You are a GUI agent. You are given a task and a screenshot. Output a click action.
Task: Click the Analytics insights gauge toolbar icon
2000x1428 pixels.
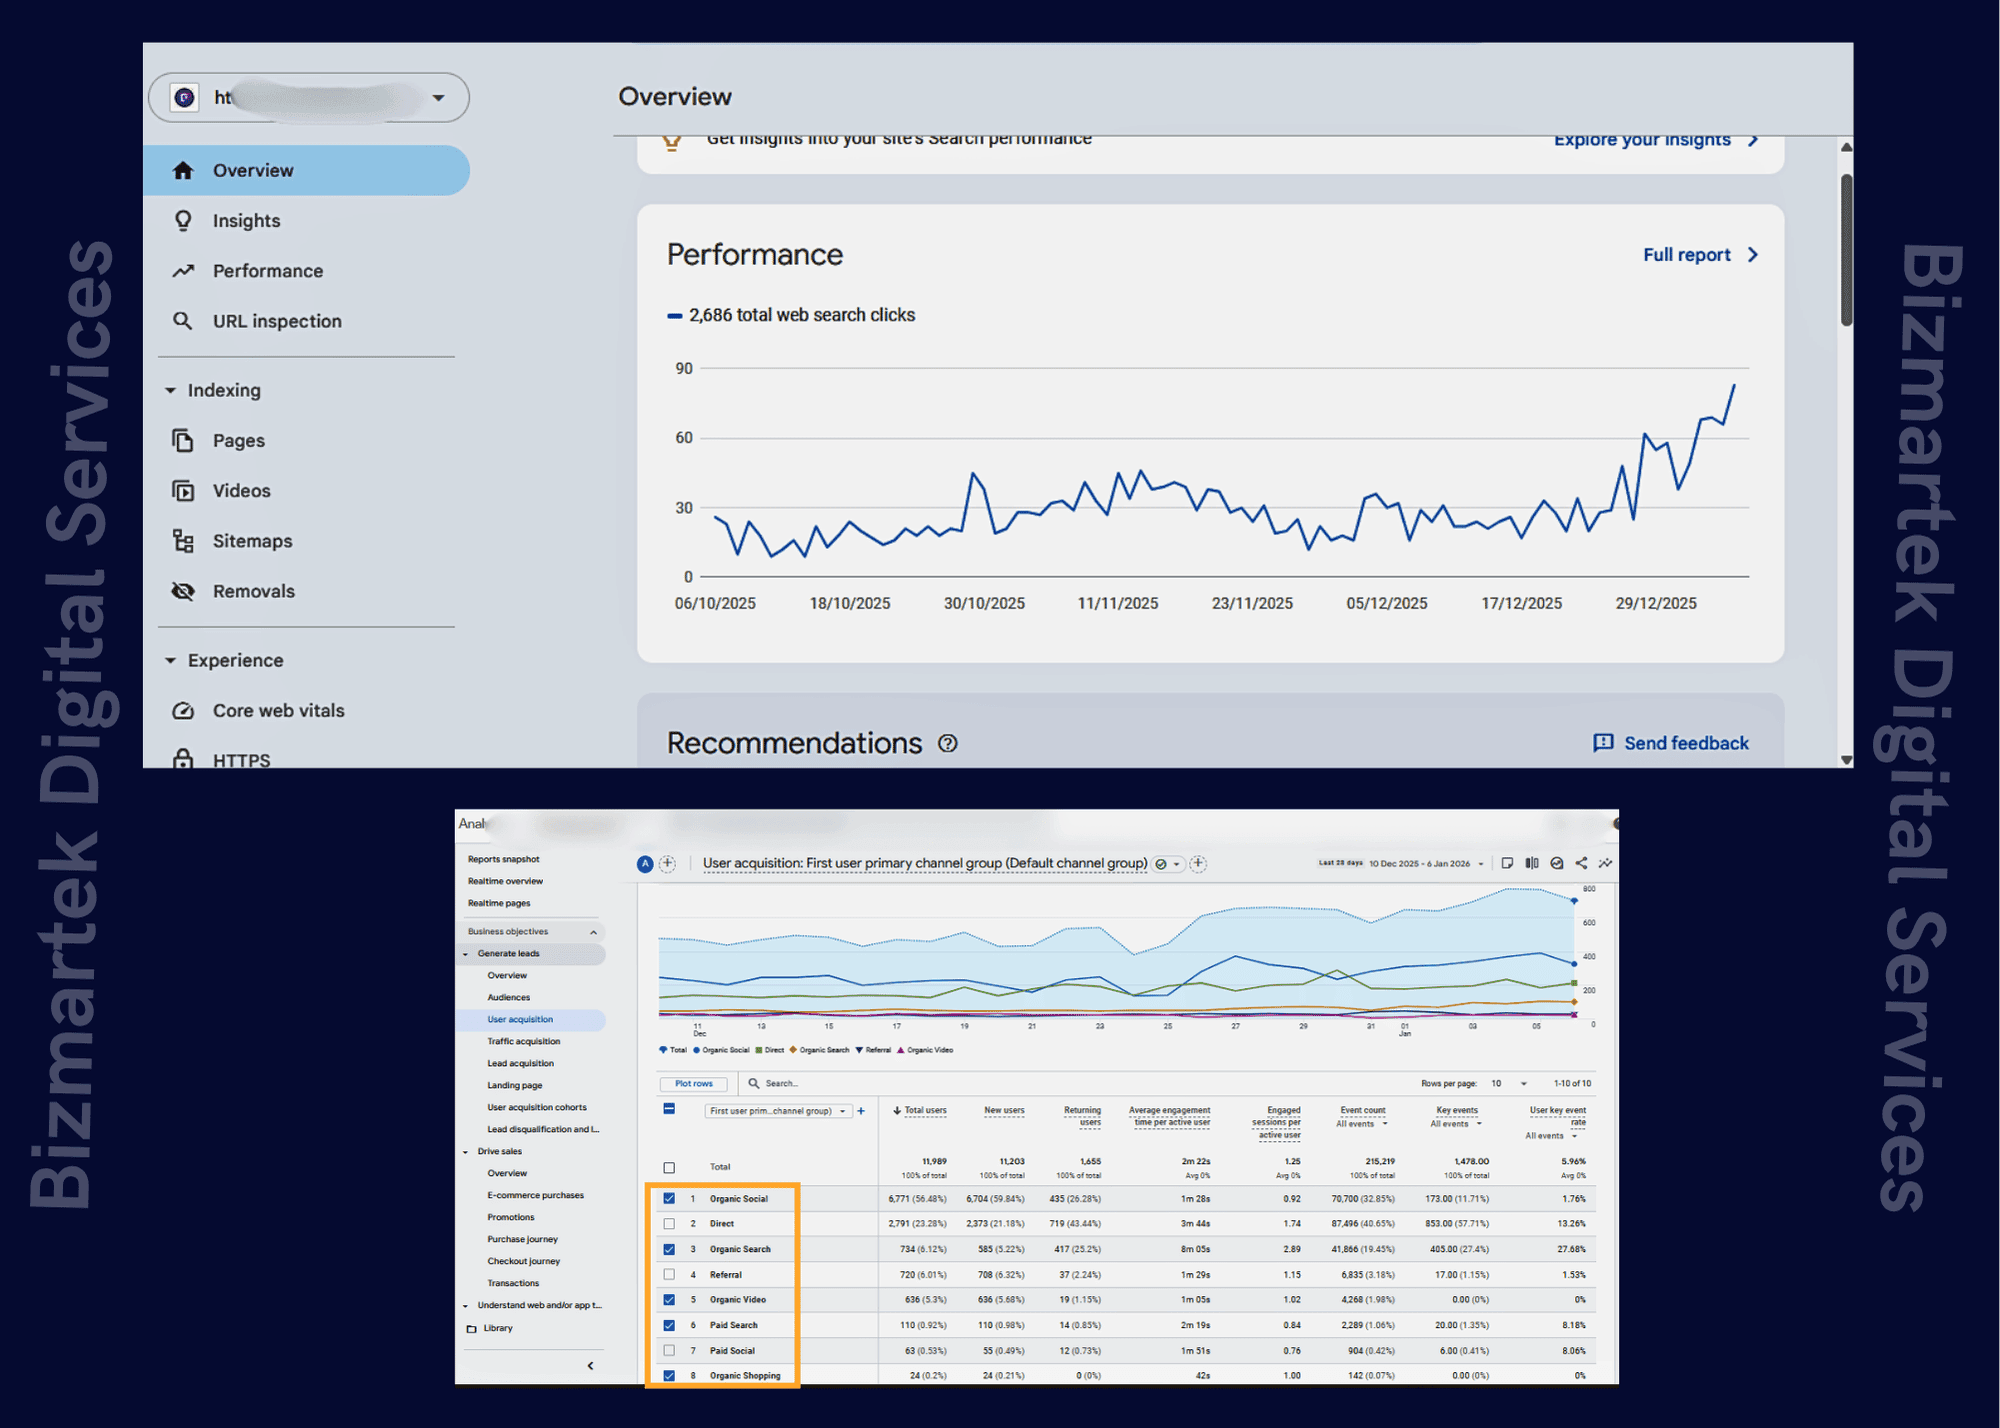[x=1557, y=863]
